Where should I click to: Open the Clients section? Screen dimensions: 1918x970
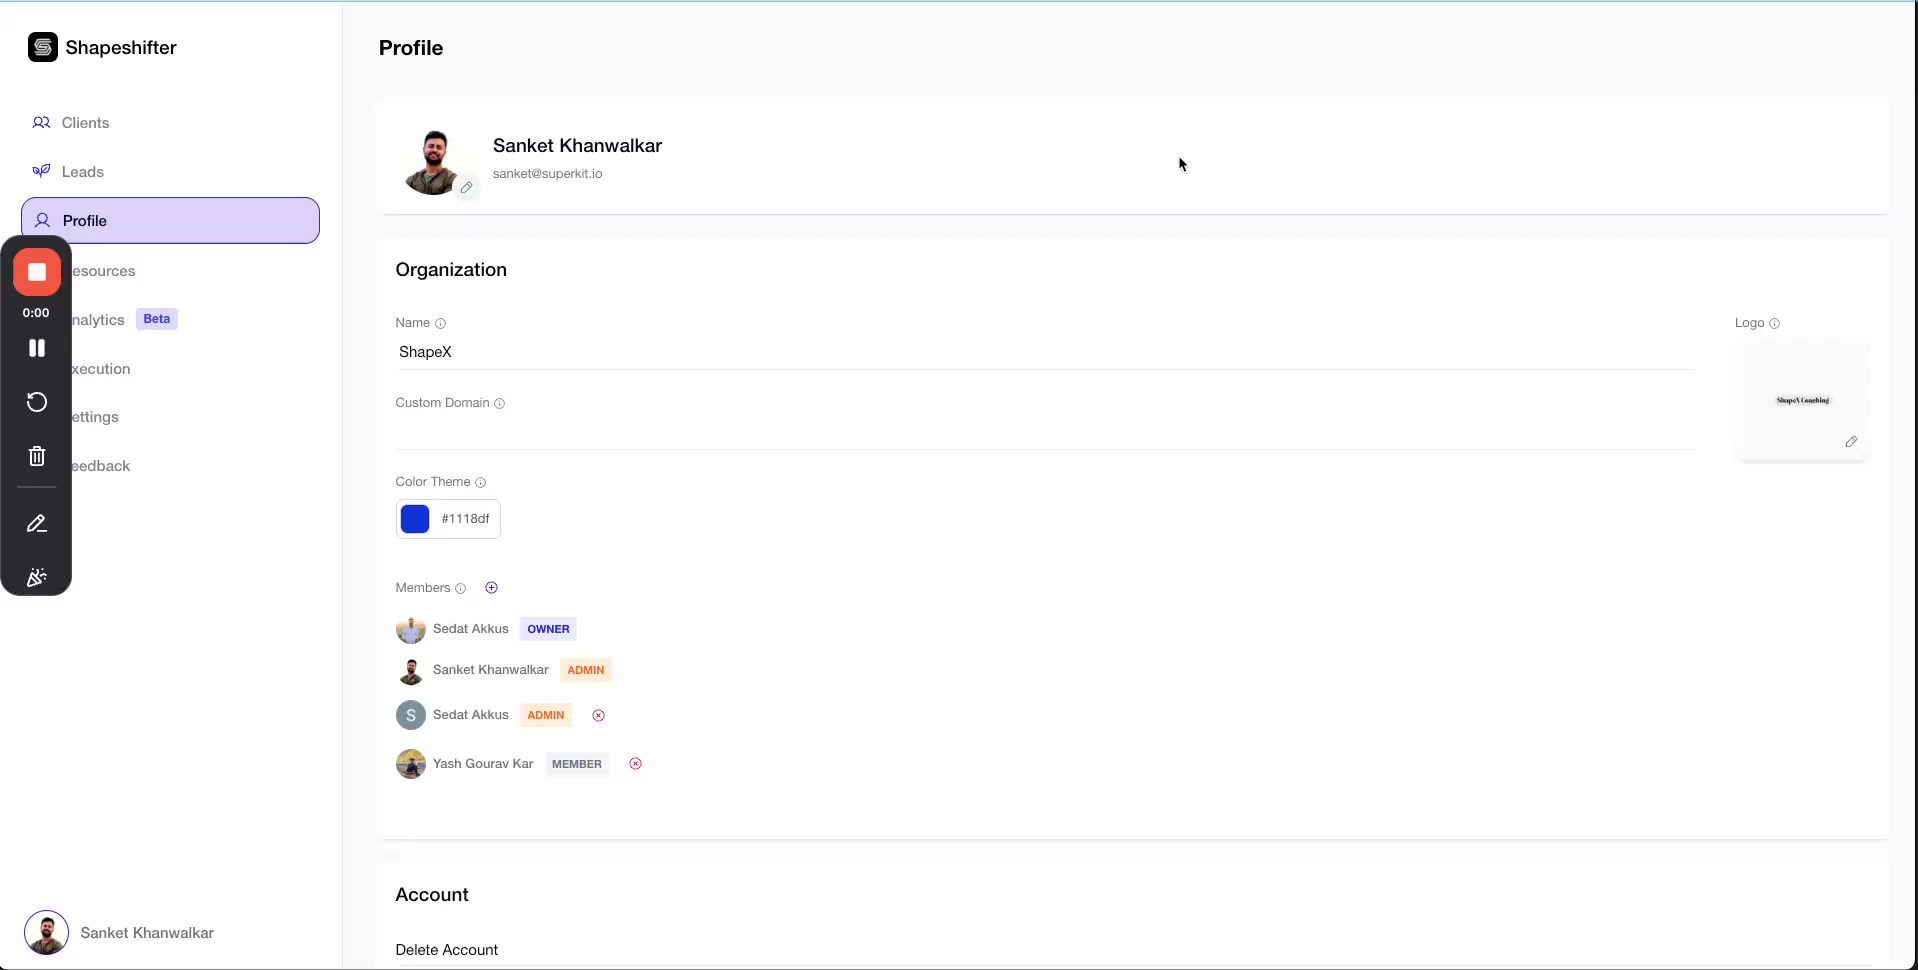point(85,122)
